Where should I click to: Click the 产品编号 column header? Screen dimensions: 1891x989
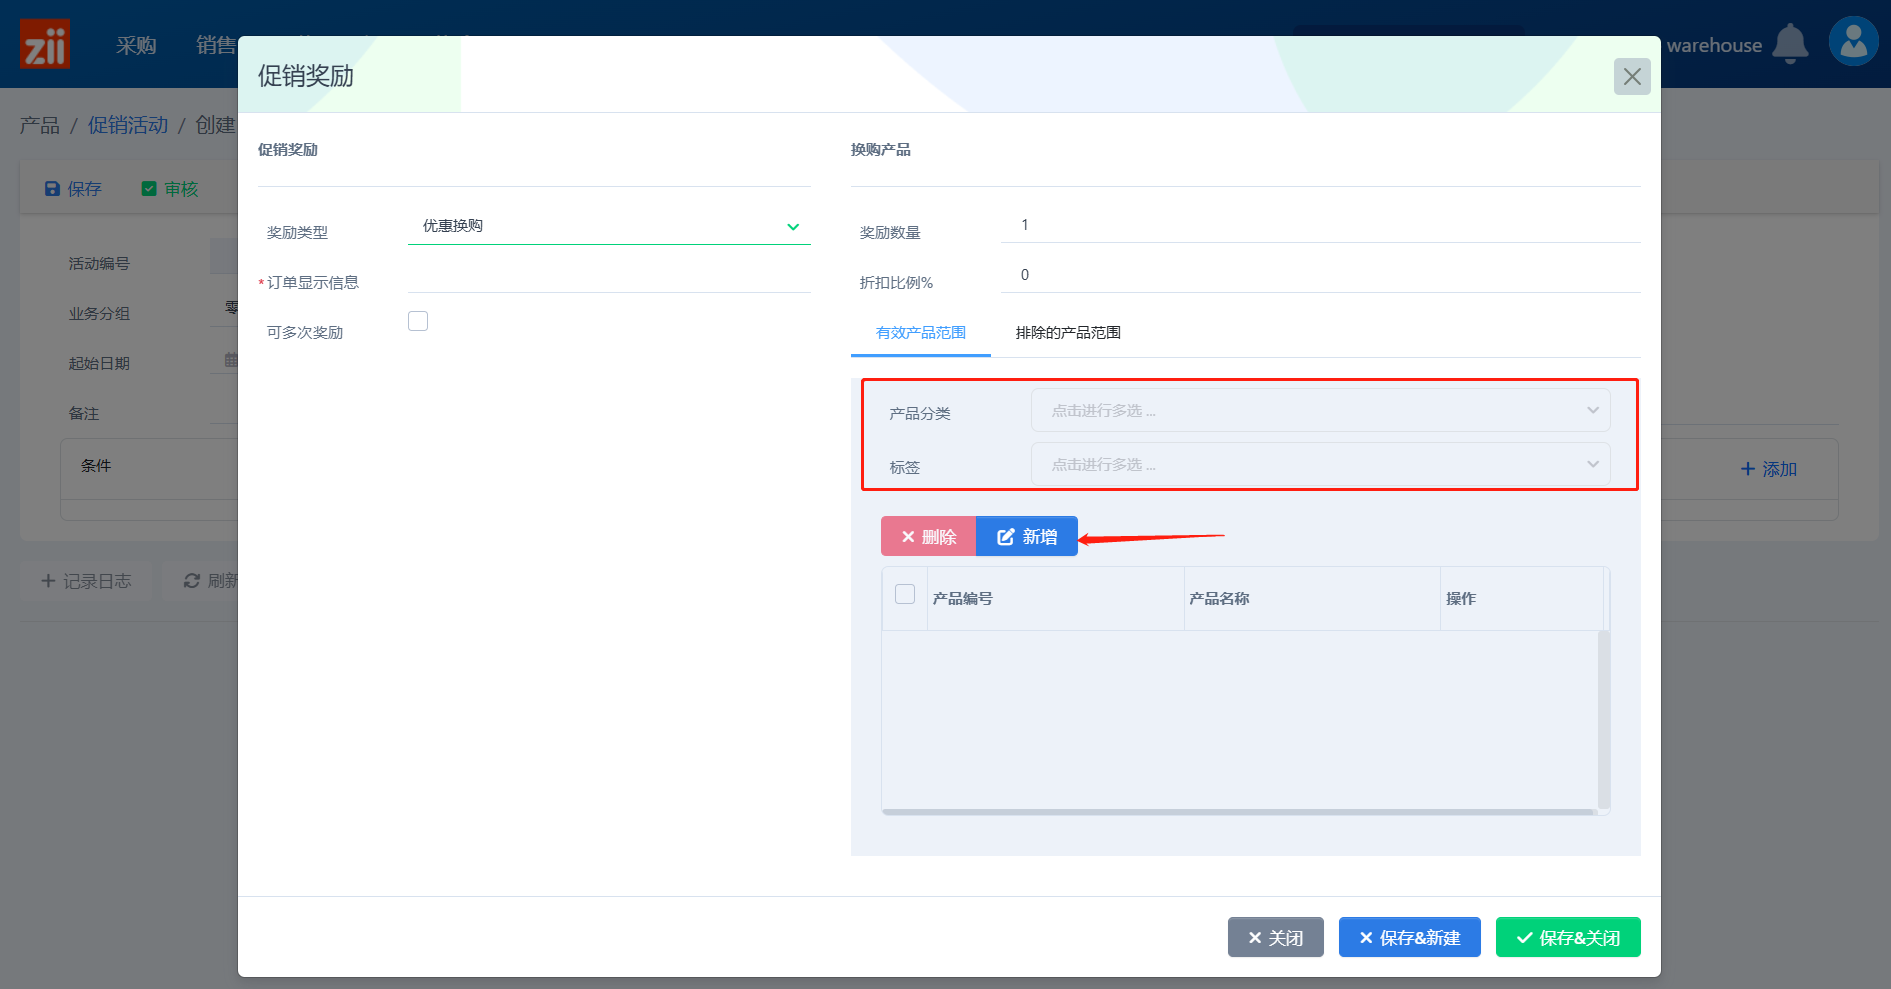click(x=1056, y=598)
